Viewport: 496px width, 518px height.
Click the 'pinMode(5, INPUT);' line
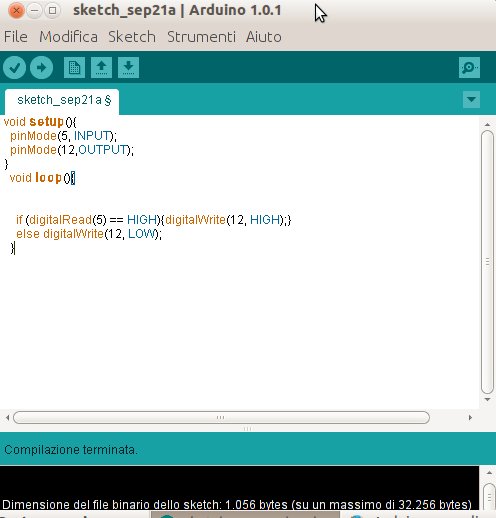pos(63,136)
